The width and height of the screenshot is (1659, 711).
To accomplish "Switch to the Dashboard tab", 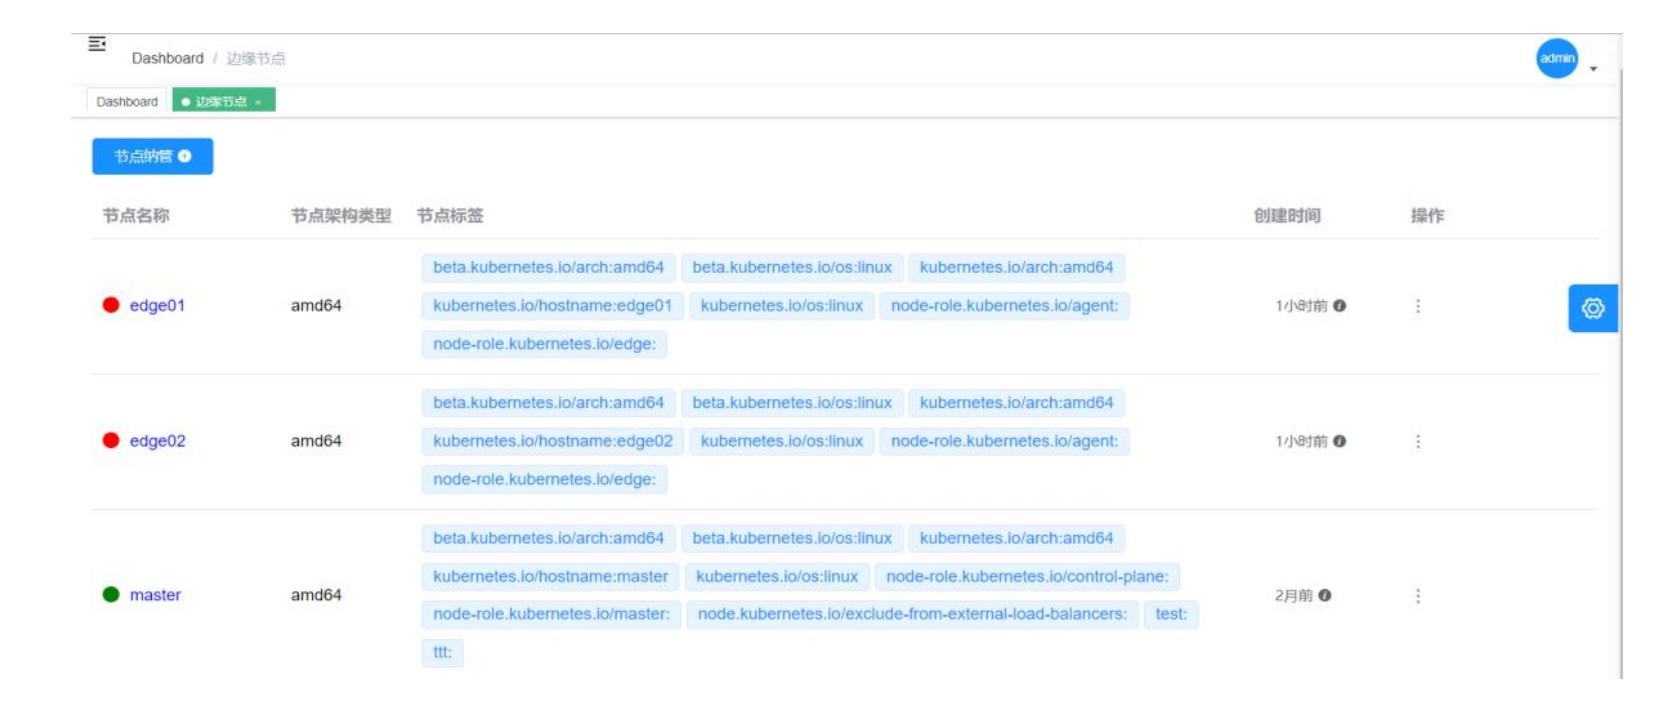I will [127, 101].
